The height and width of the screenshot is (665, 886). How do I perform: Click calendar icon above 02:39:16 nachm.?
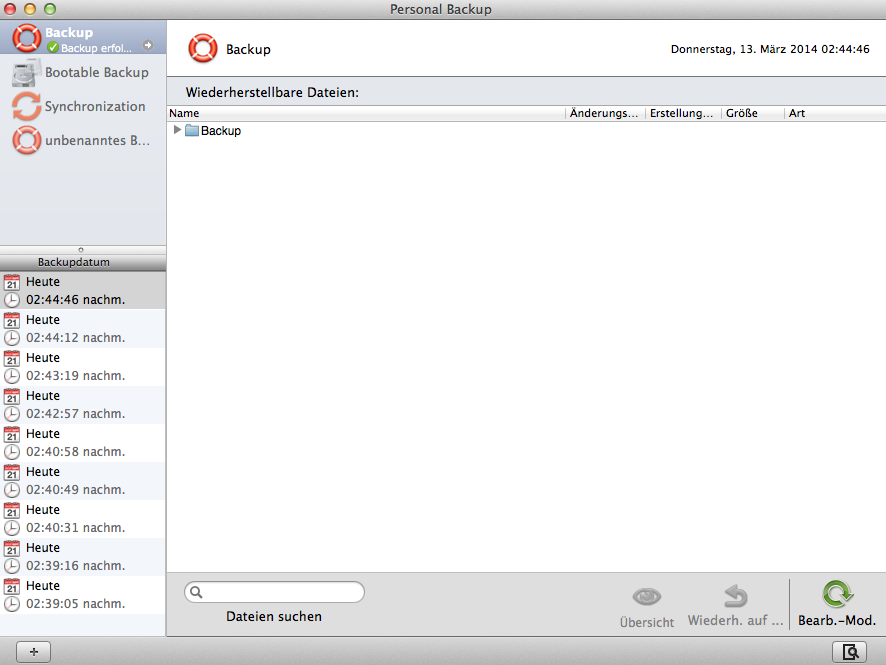(x=12, y=548)
